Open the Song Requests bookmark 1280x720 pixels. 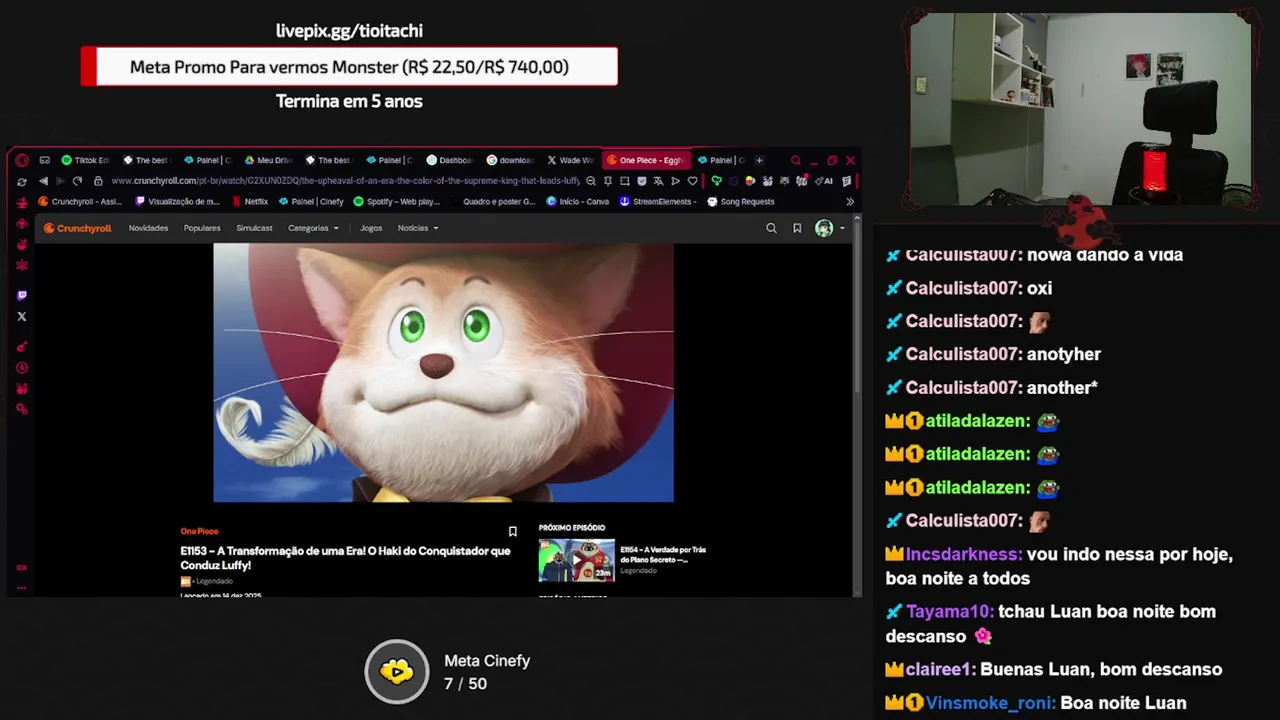click(x=741, y=201)
